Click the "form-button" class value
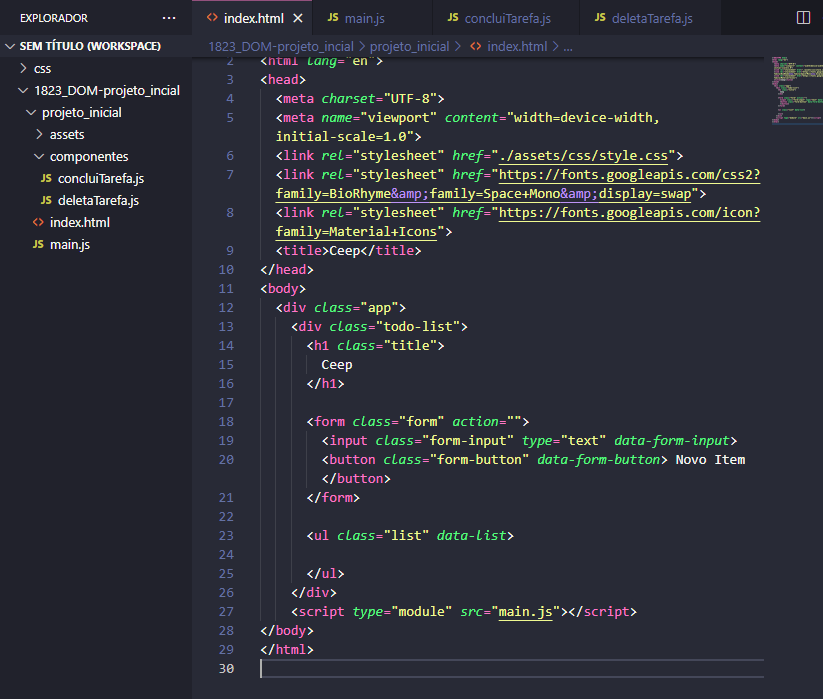 click(x=479, y=460)
